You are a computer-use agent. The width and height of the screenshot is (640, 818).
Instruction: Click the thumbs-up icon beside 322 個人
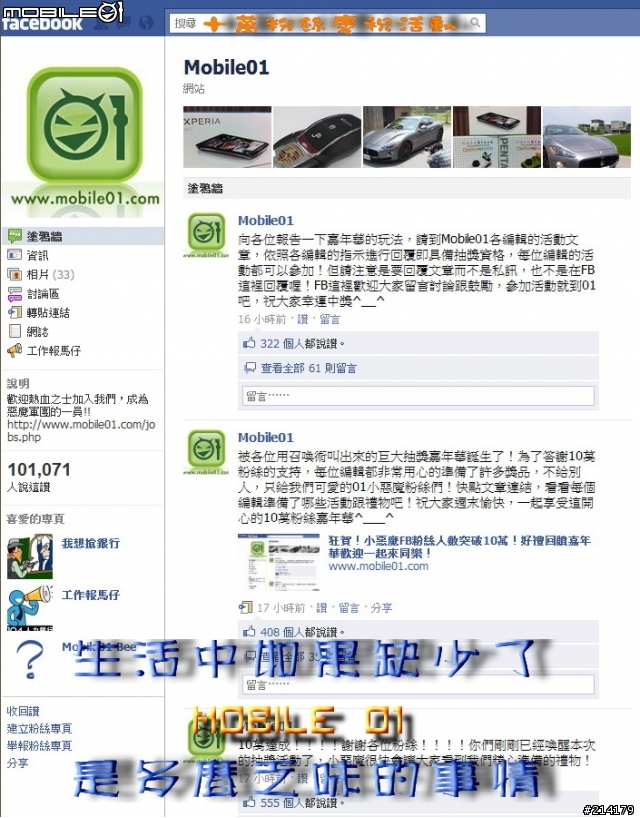point(249,343)
